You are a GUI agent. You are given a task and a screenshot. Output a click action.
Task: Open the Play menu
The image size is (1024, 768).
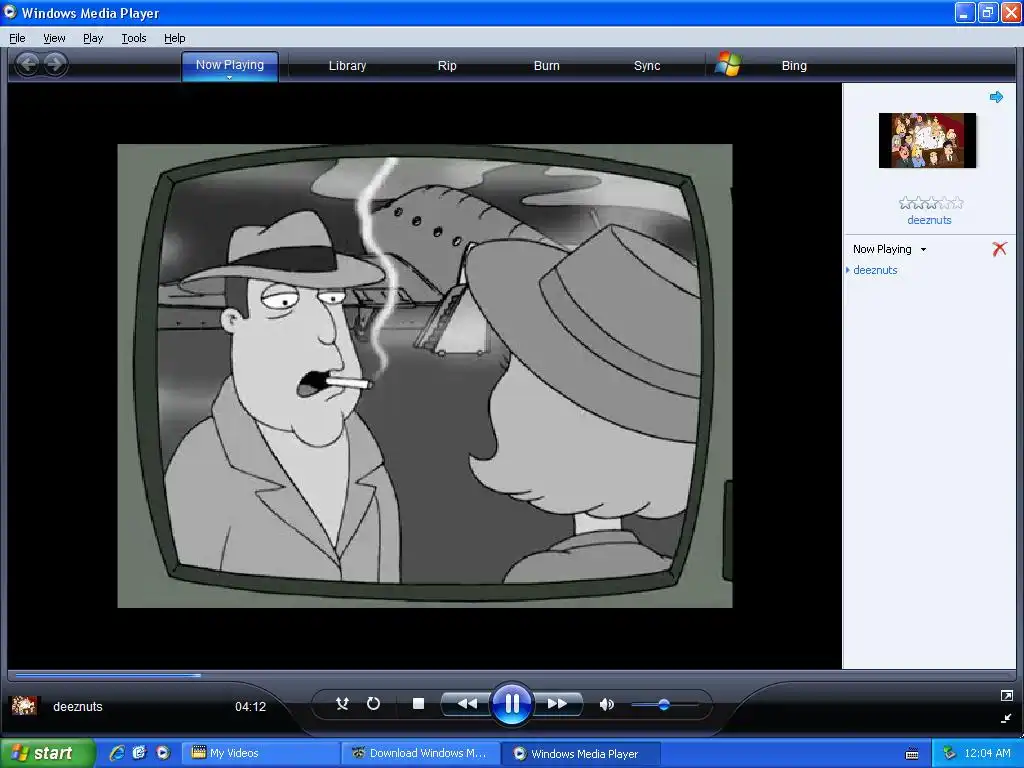[93, 38]
